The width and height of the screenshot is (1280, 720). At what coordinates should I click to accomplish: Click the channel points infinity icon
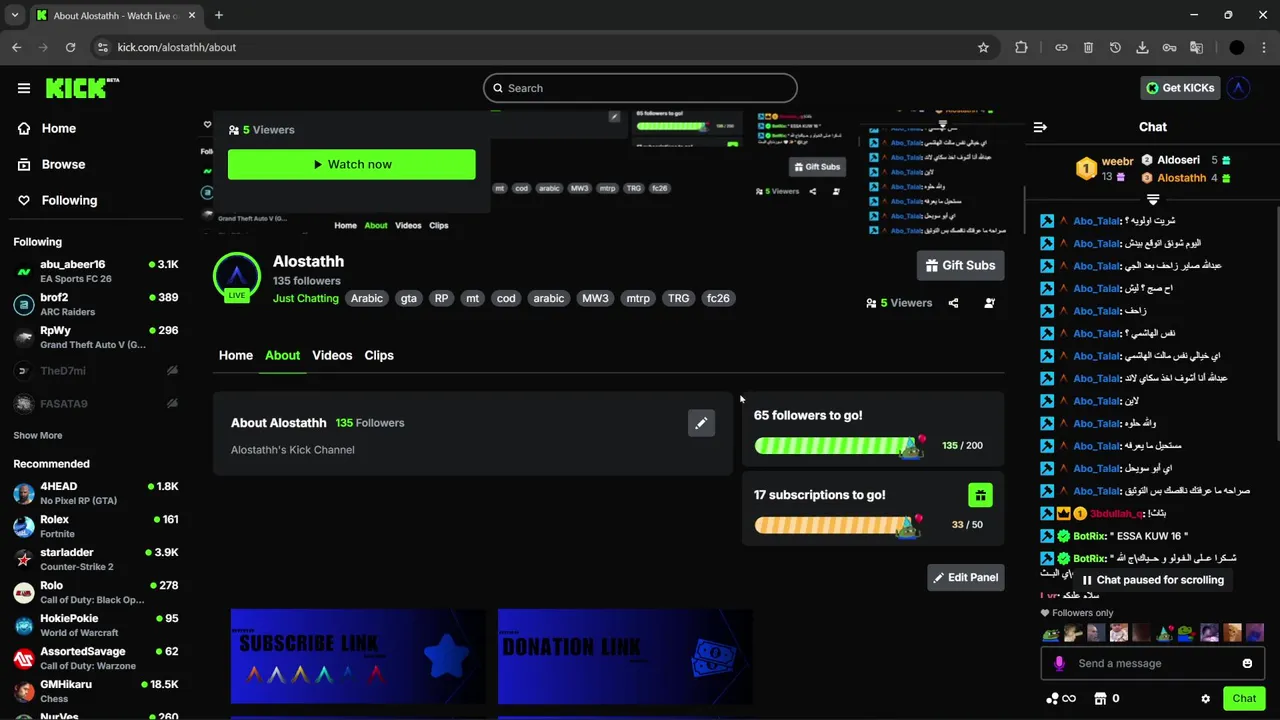[1061, 699]
